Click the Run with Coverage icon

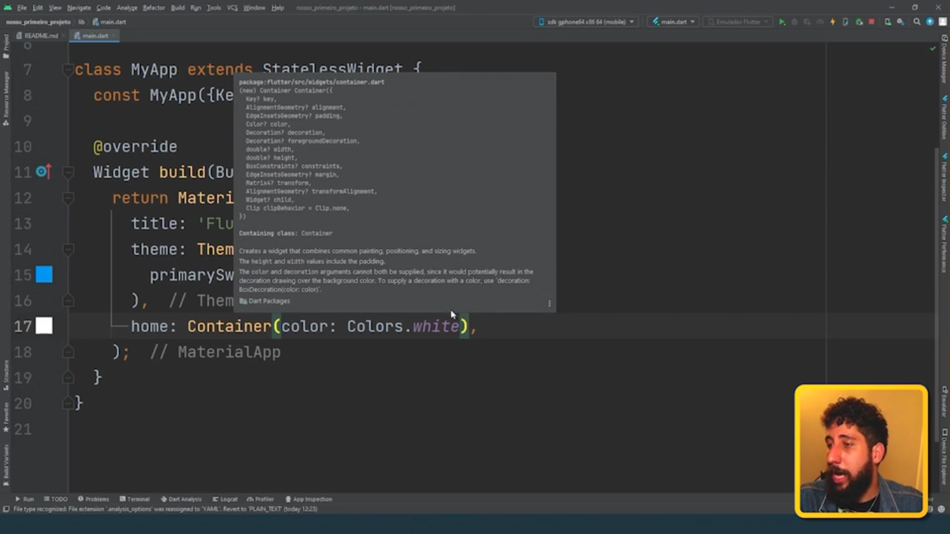click(x=807, y=22)
